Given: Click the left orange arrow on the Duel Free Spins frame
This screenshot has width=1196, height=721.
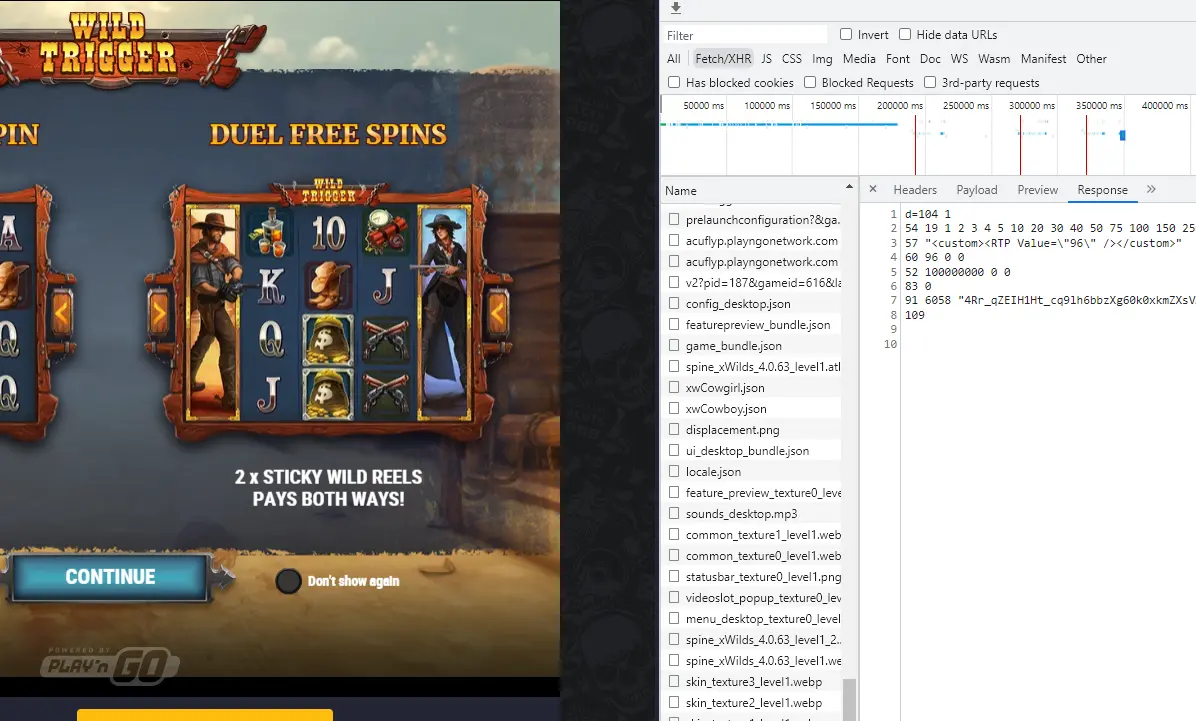Looking at the screenshot, I should point(158,312).
